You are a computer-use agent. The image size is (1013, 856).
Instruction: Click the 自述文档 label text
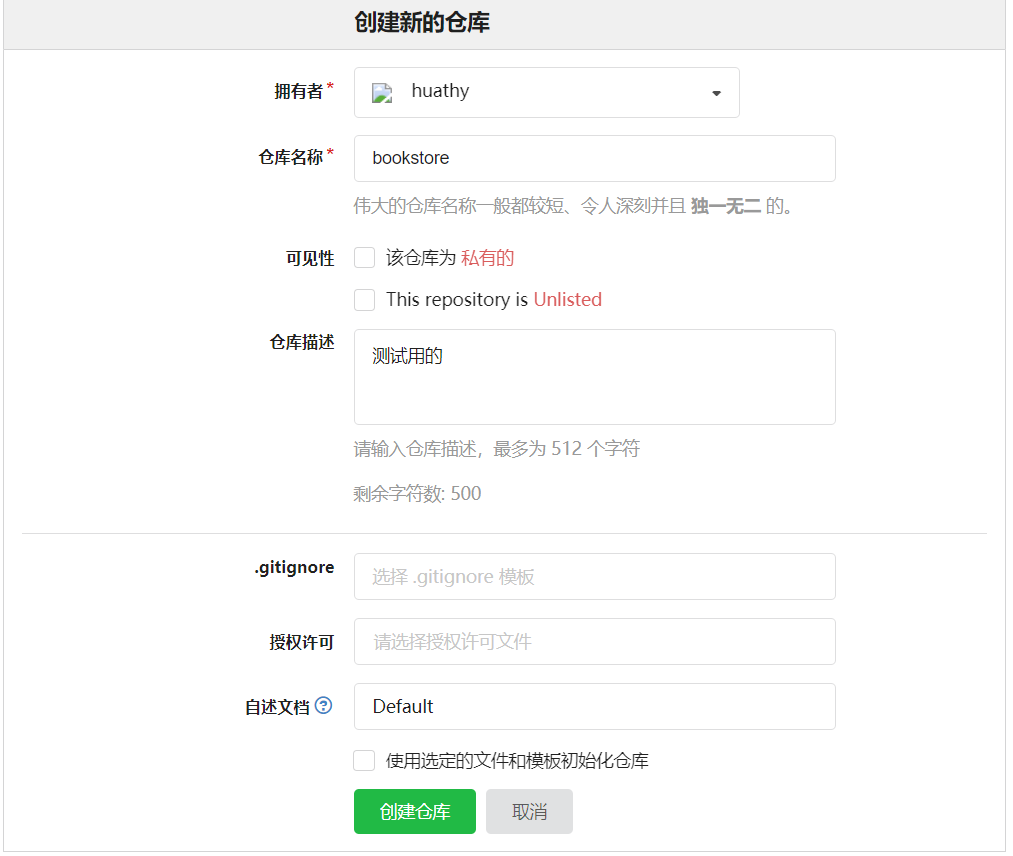click(x=278, y=707)
